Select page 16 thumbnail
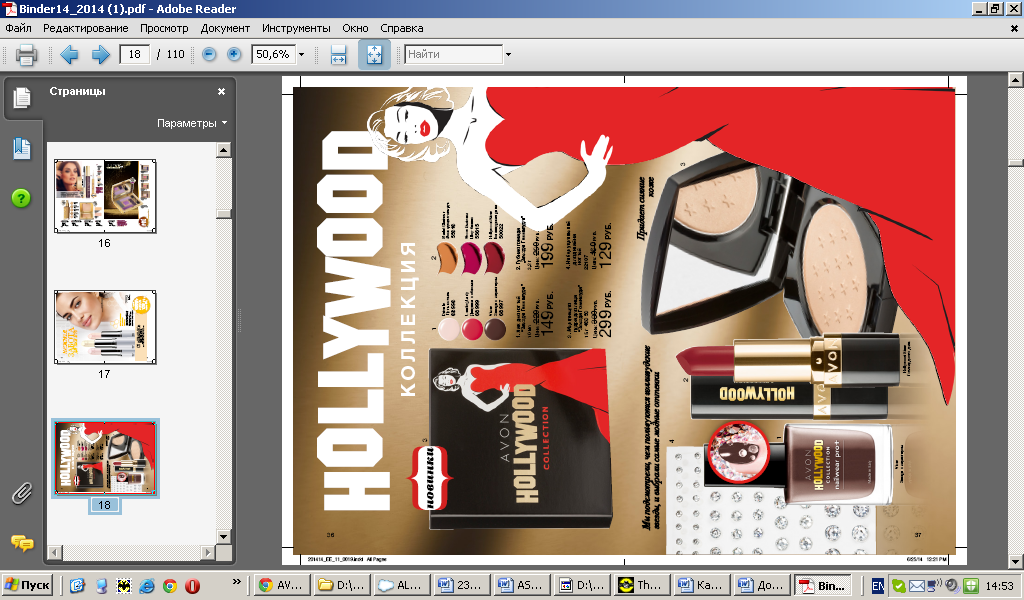 point(105,196)
